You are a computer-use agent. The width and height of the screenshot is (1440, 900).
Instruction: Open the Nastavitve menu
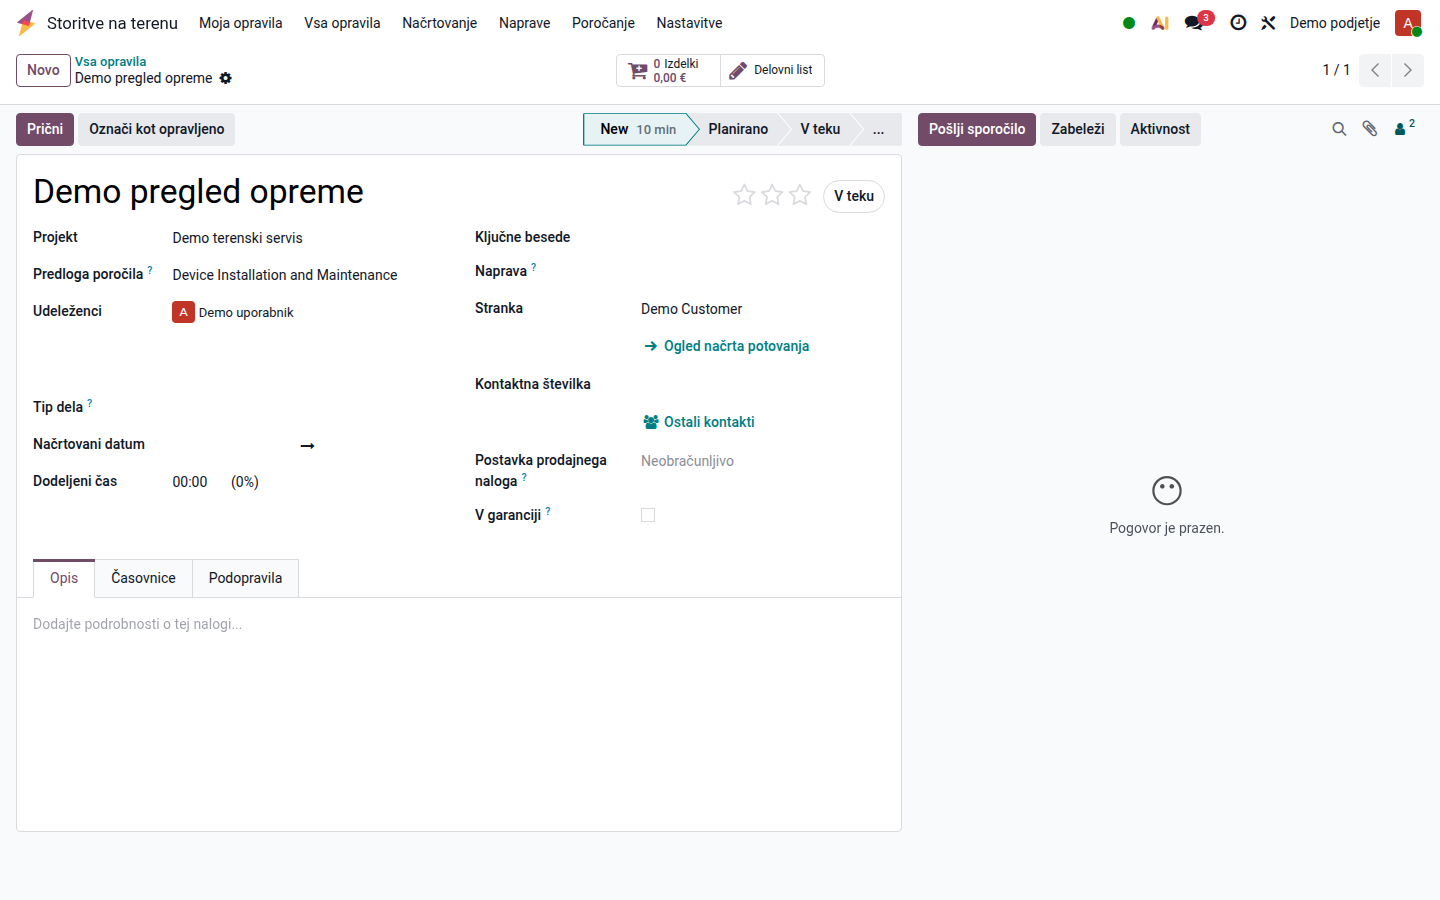689,23
